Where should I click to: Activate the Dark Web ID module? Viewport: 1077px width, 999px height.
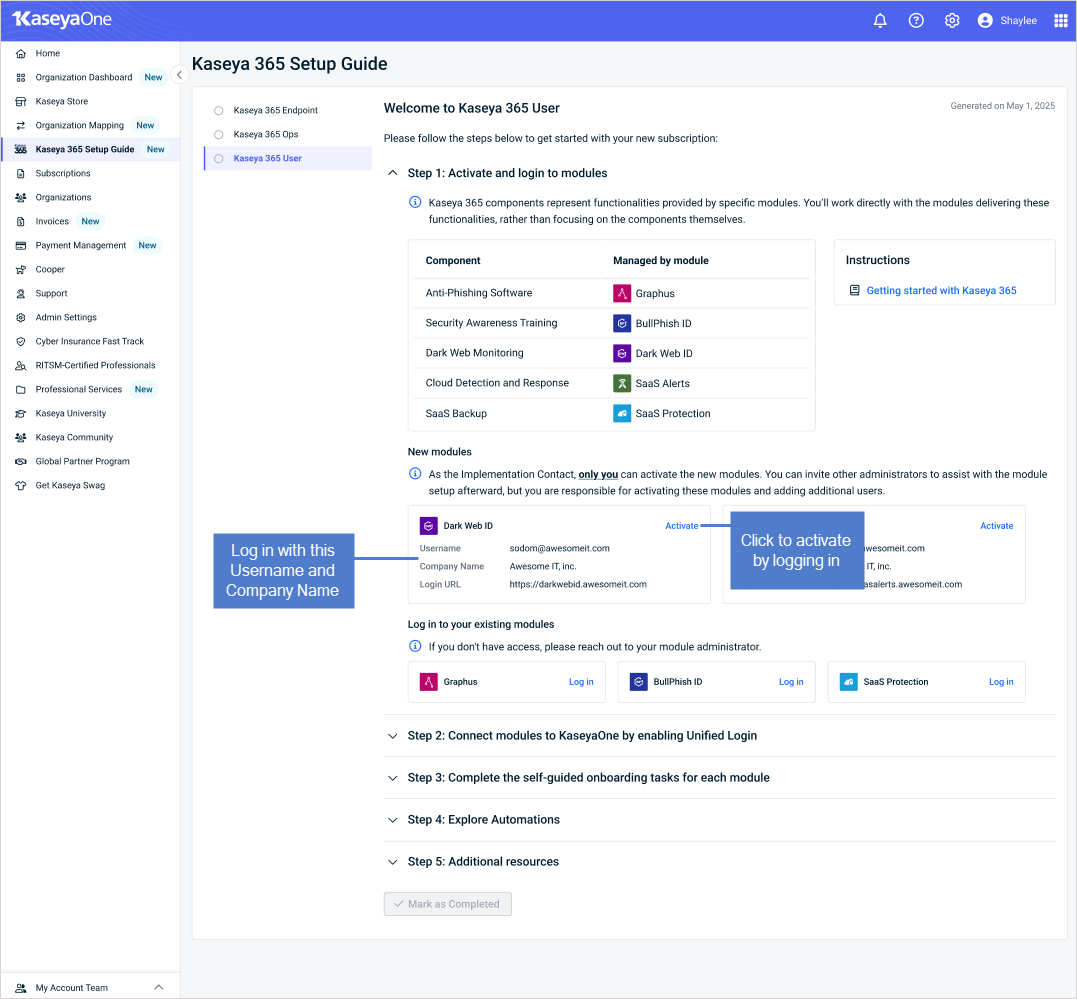[x=681, y=526]
